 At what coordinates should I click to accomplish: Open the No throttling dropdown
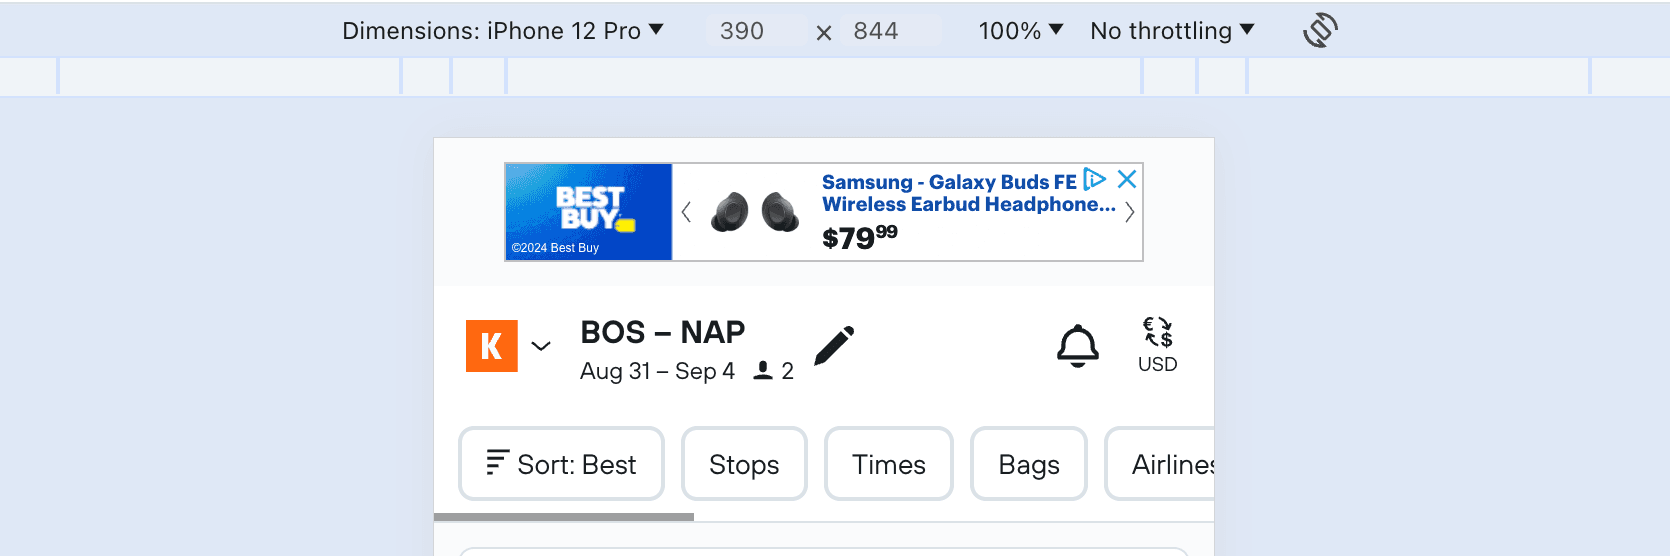(x=1172, y=31)
